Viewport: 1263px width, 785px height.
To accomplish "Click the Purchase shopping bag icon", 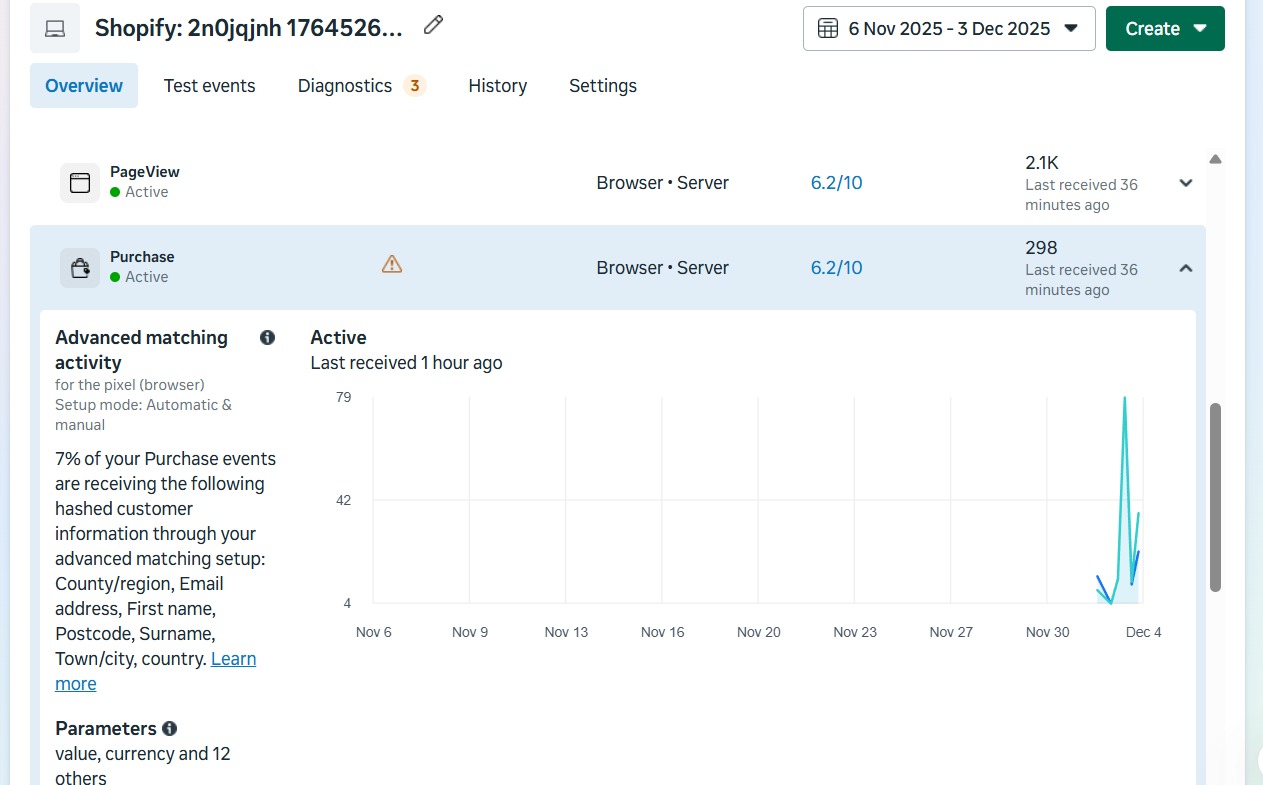I will tap(80, 268).
